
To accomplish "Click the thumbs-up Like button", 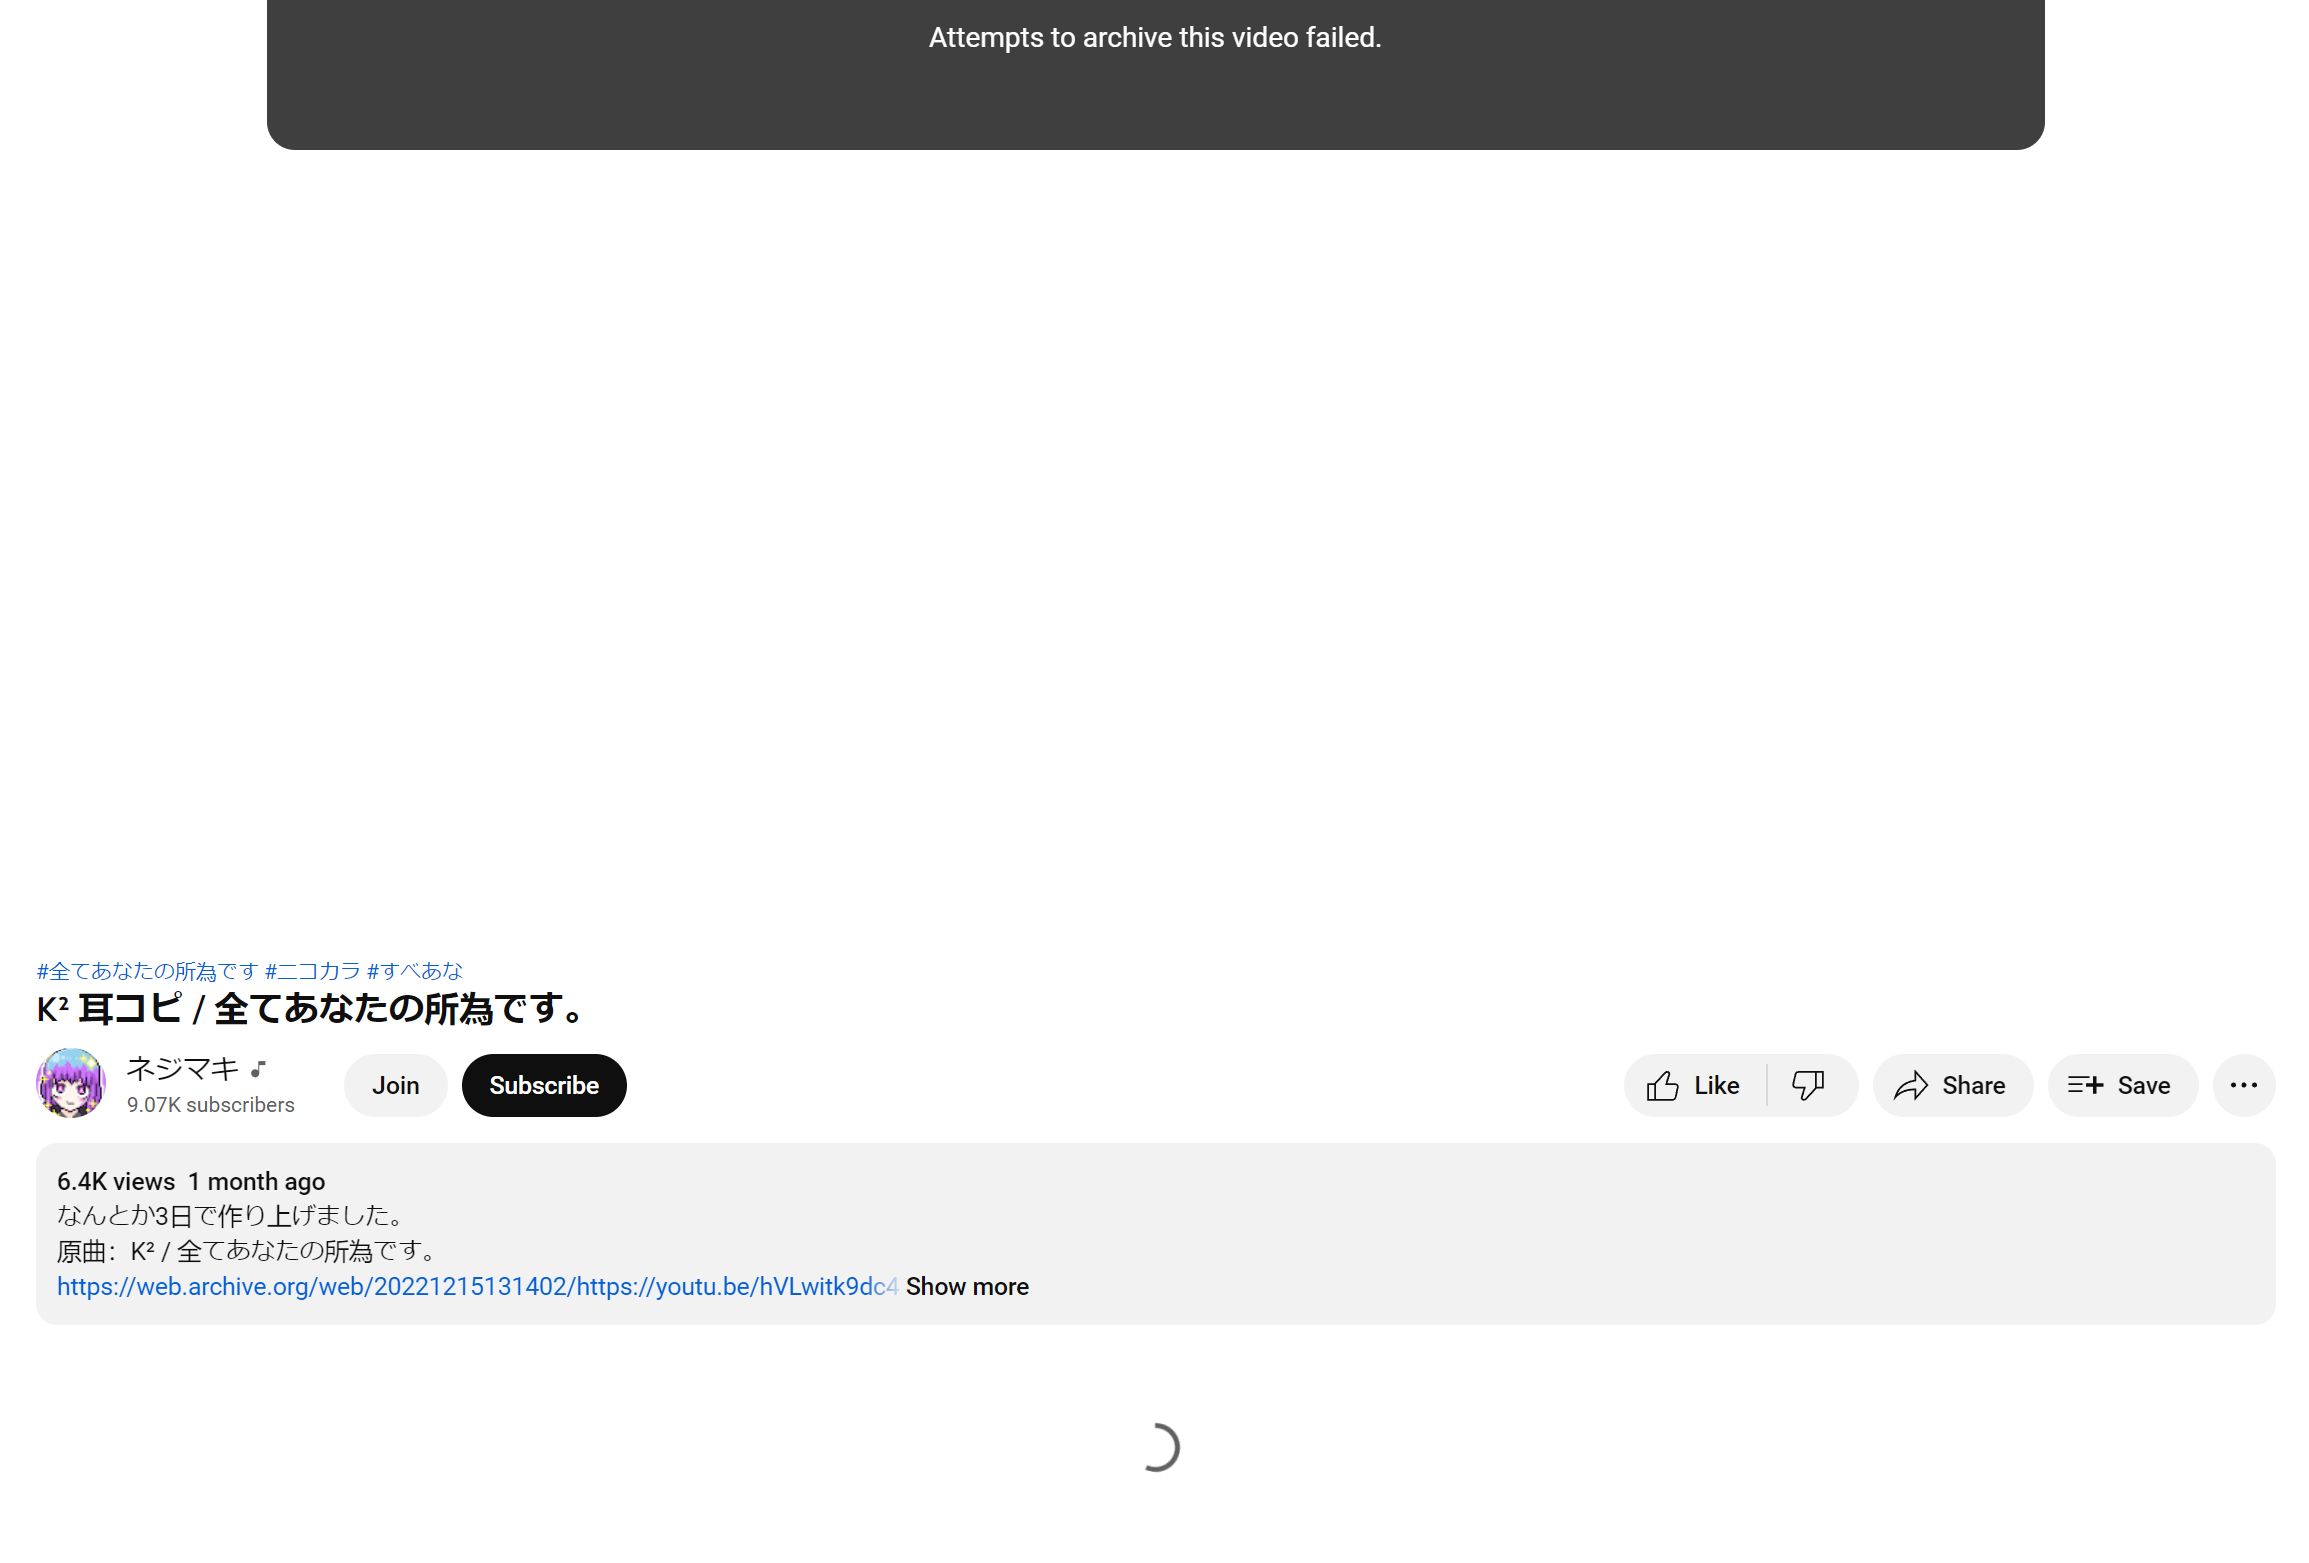I will pos(1695,1085).
